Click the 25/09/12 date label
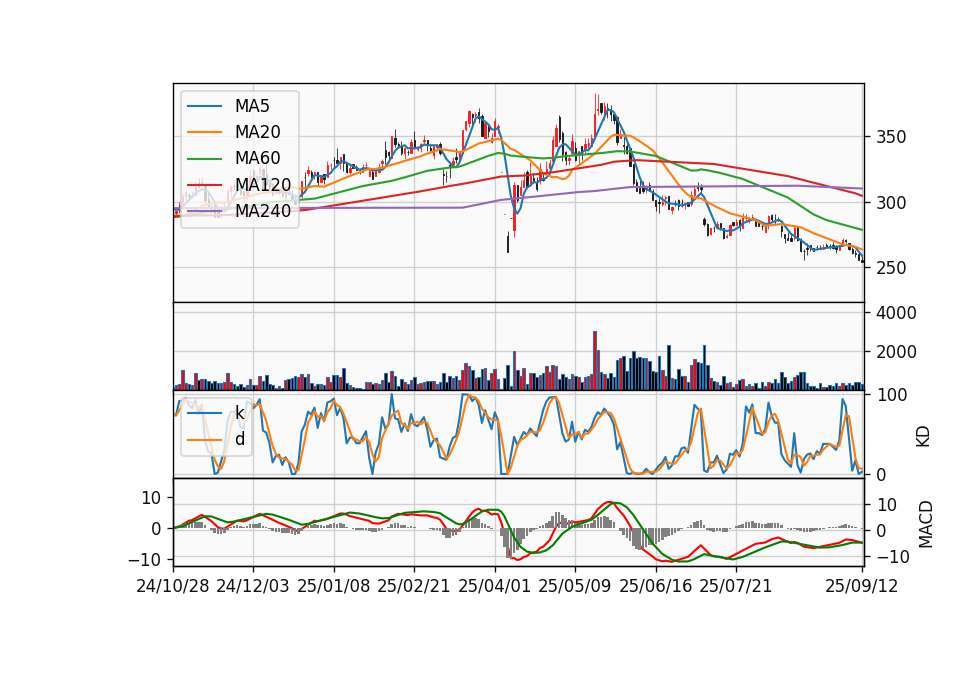 point(861,586)
